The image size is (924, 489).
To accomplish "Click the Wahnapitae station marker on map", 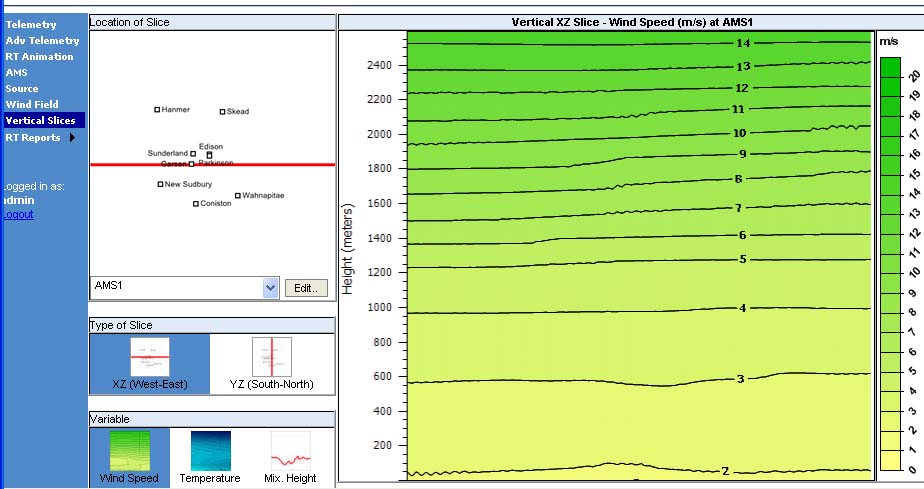I will pos(237,196).
